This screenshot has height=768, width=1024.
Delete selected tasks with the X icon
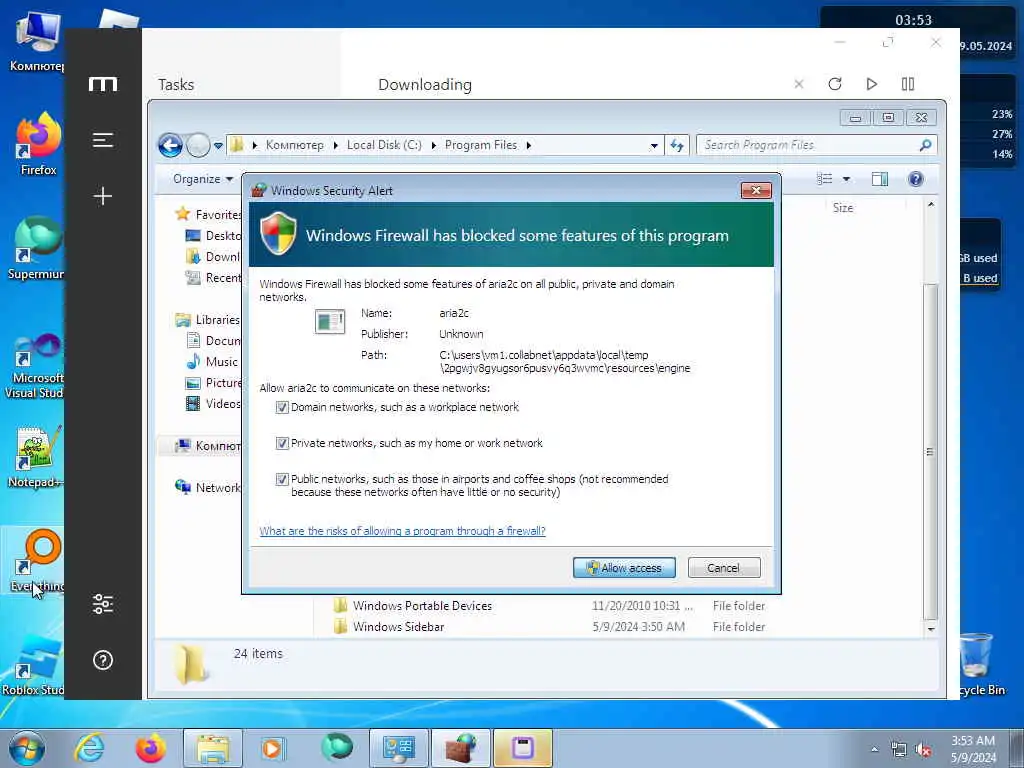pyautogui.click(x=799, y=84)
